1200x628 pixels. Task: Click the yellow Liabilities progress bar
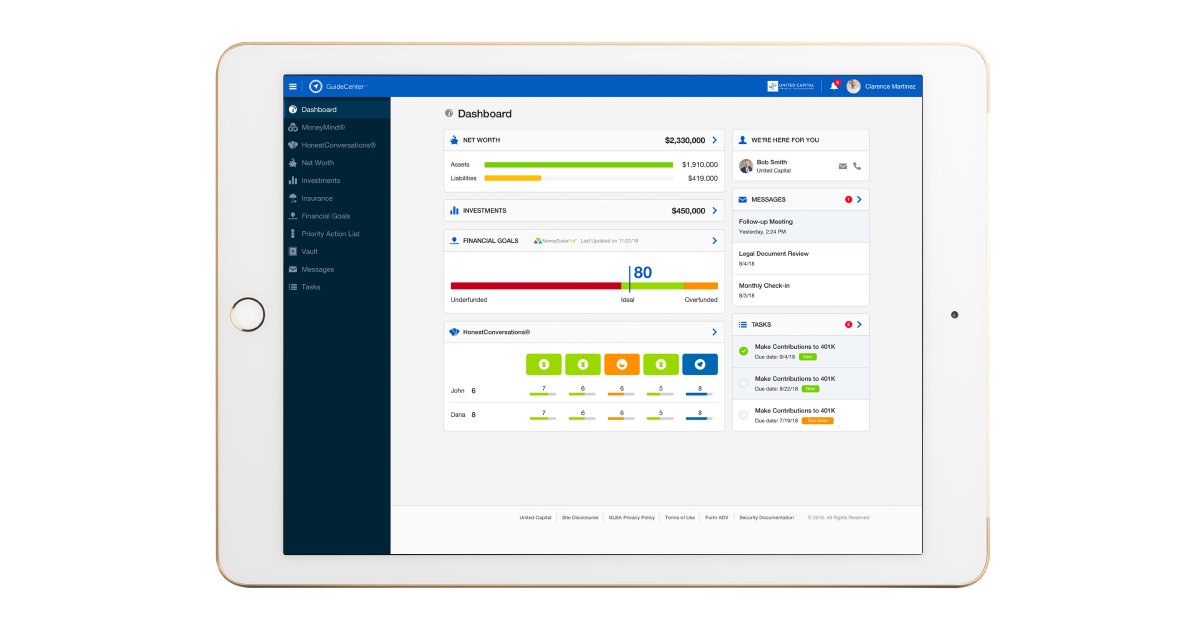[512, 178]
